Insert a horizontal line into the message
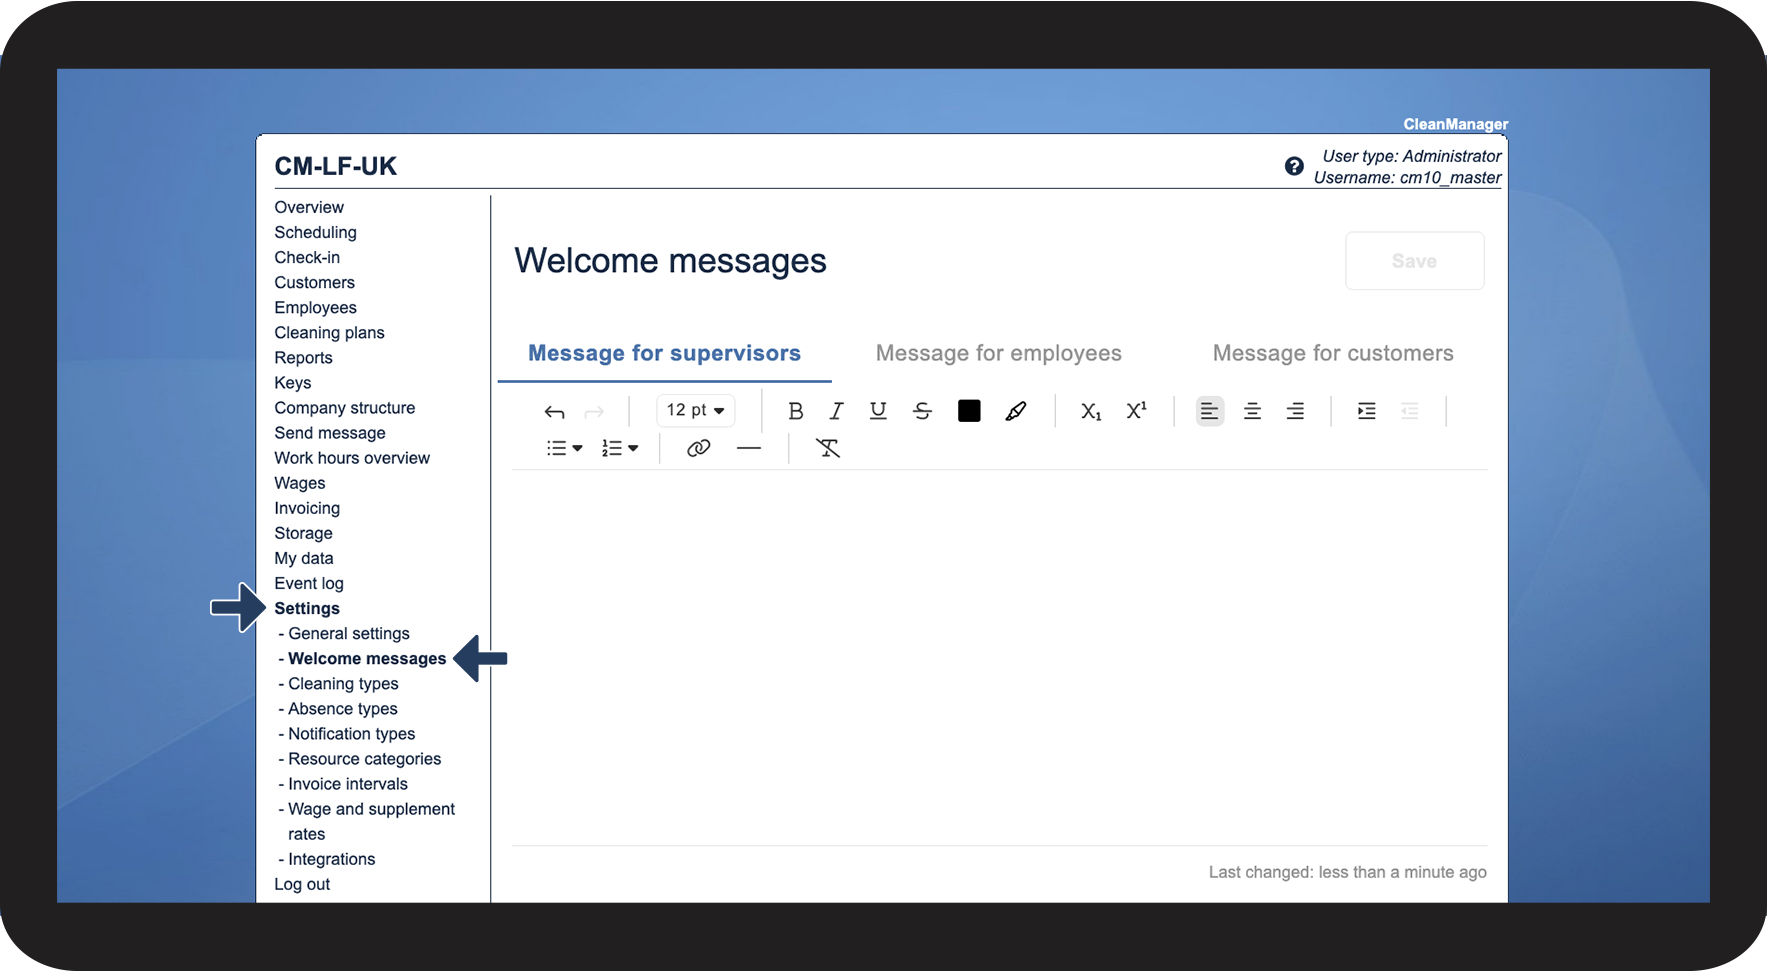Image resolution: width=1767 pixels, height=971 pixels. [748, 447]
